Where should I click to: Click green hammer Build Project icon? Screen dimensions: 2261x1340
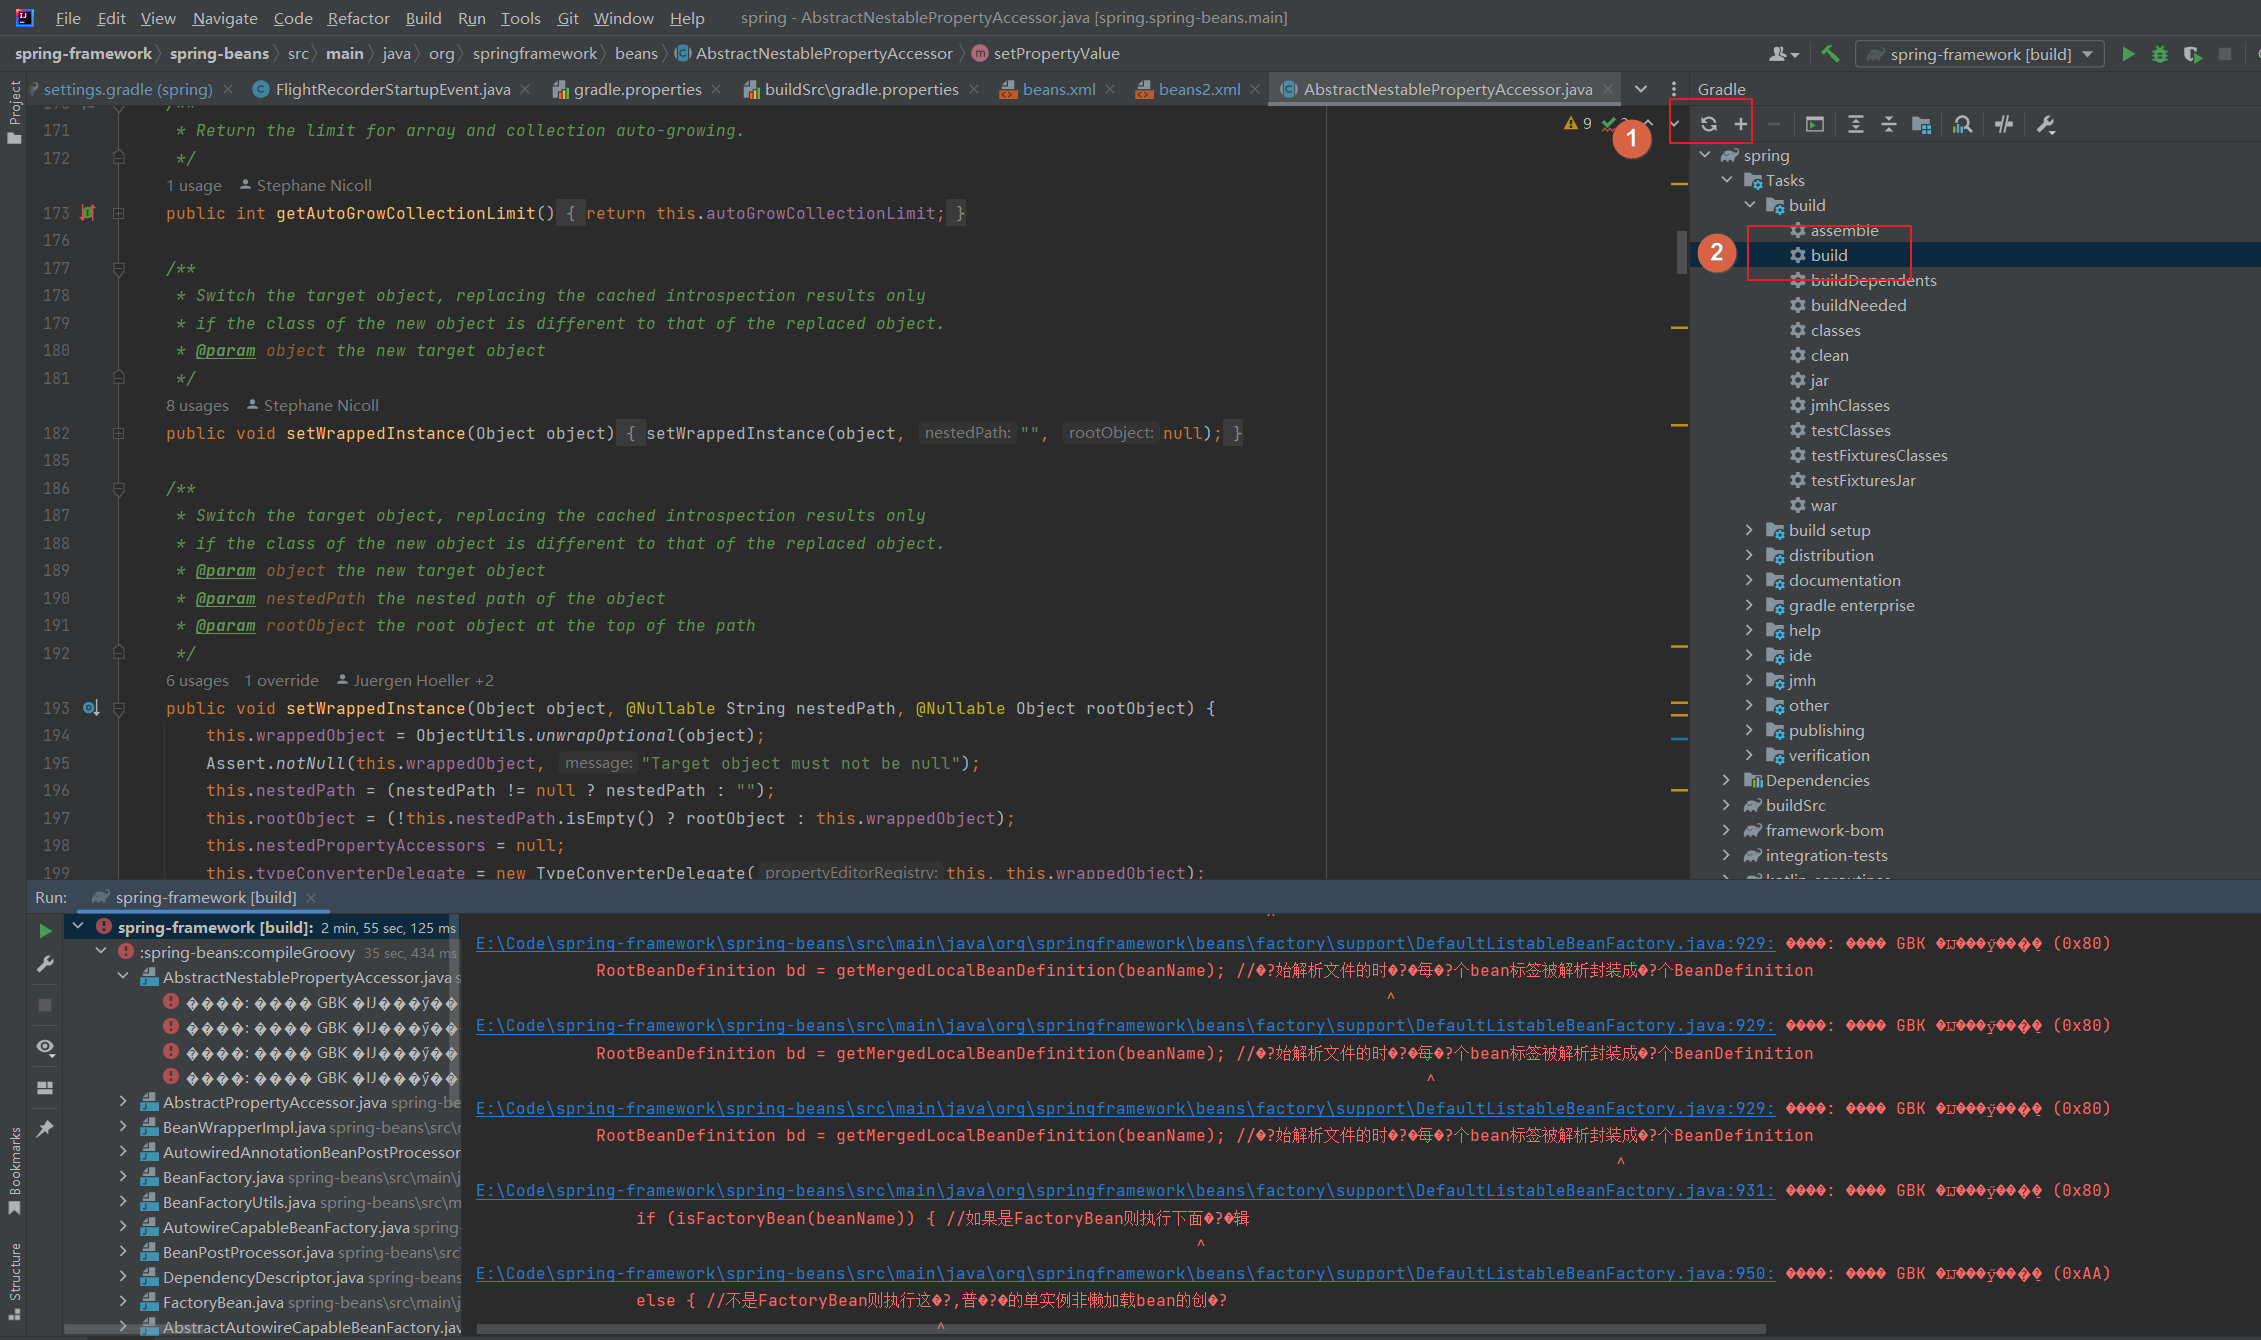coord(1830,54)
